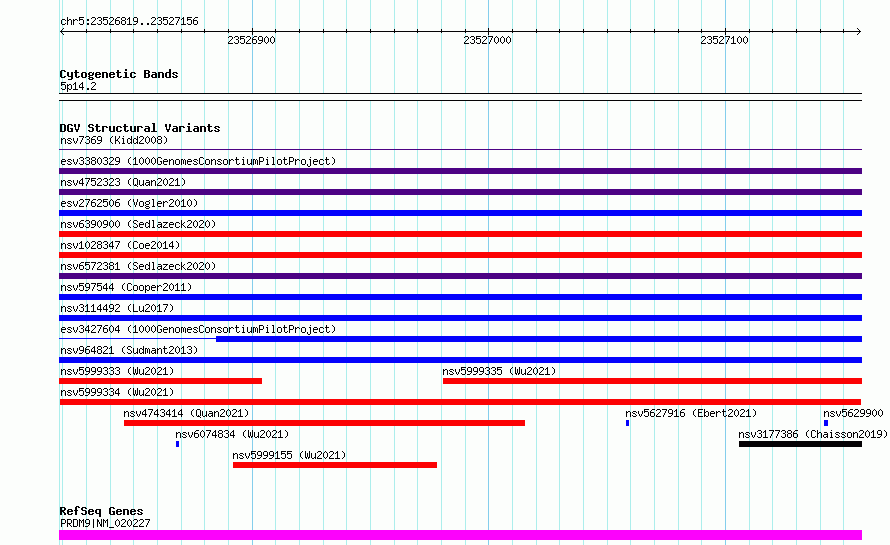Click the nsv6074834 (Wu2021) label
Image resolution: width=890 pixels, height=545 pixels.
[x=232, y=434]
